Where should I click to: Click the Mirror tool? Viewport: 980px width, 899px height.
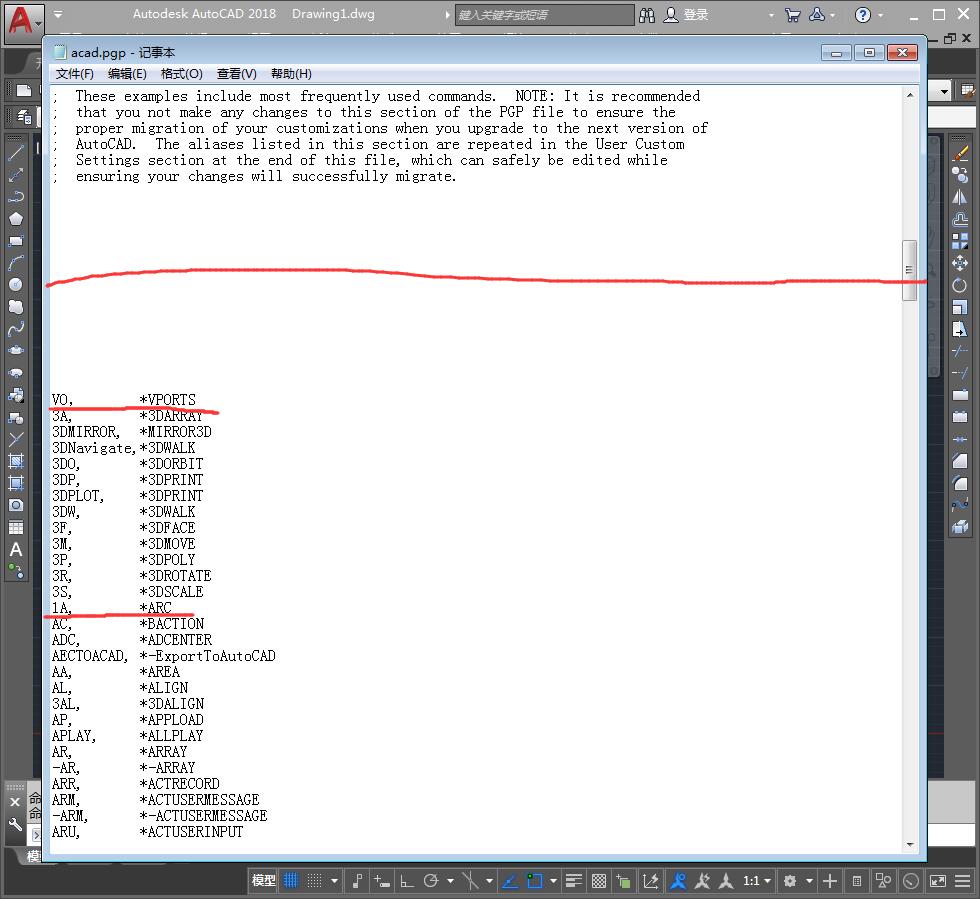click(x=960, y=197)
